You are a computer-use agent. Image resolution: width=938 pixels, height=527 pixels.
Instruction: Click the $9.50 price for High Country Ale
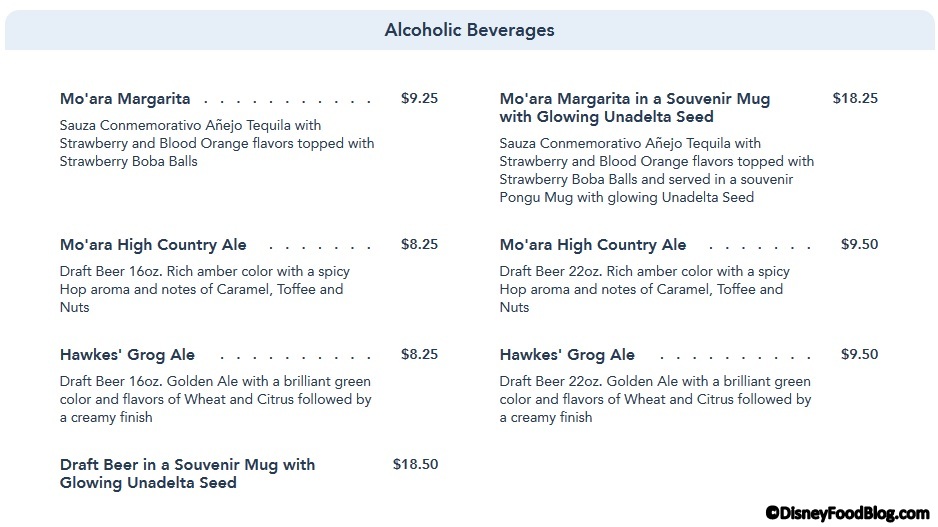[859, 244]
